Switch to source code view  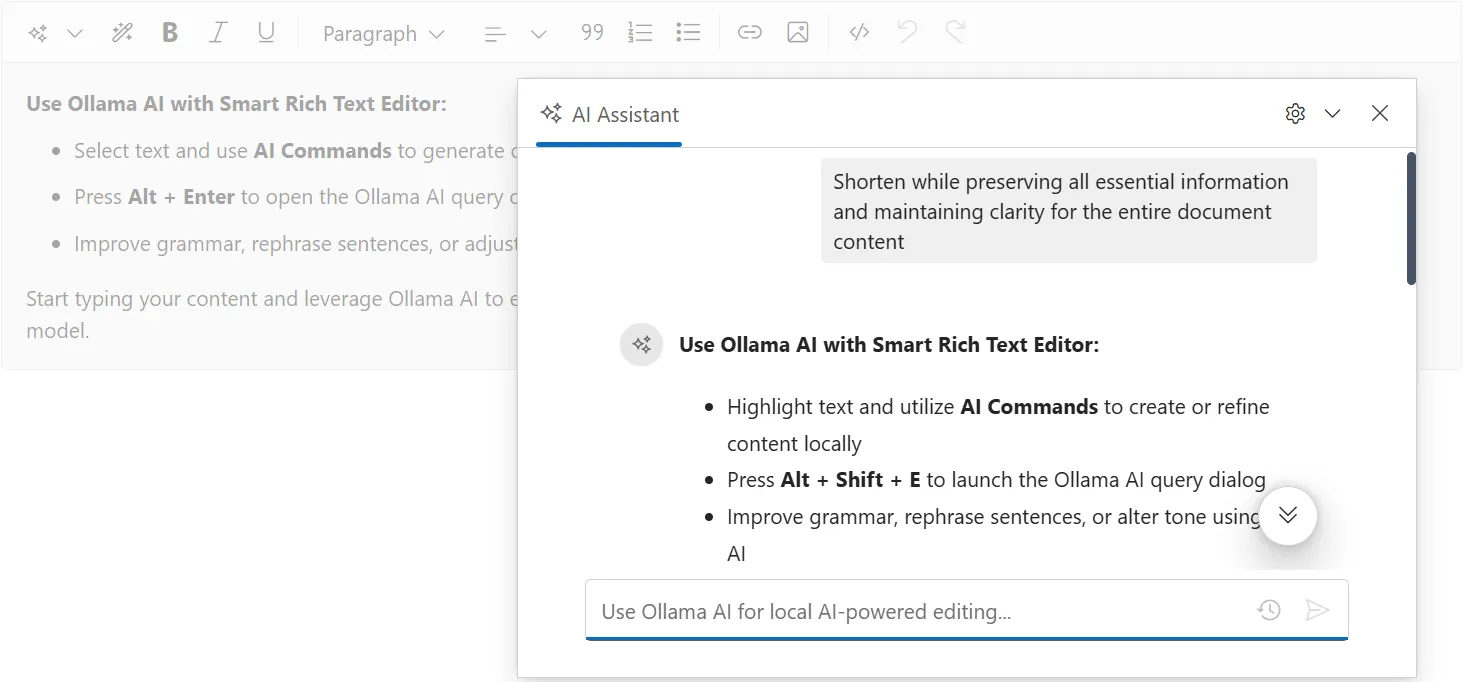click(x=858, y=33)
